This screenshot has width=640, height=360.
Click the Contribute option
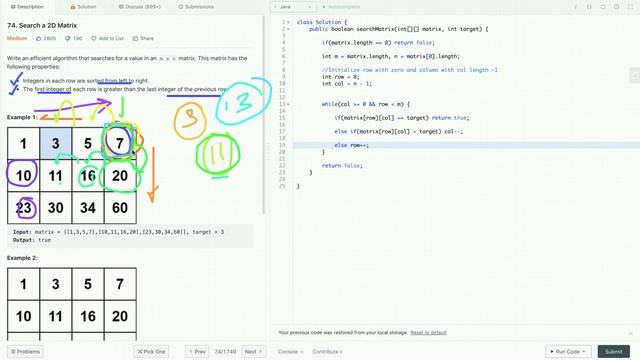click(327, 351)
